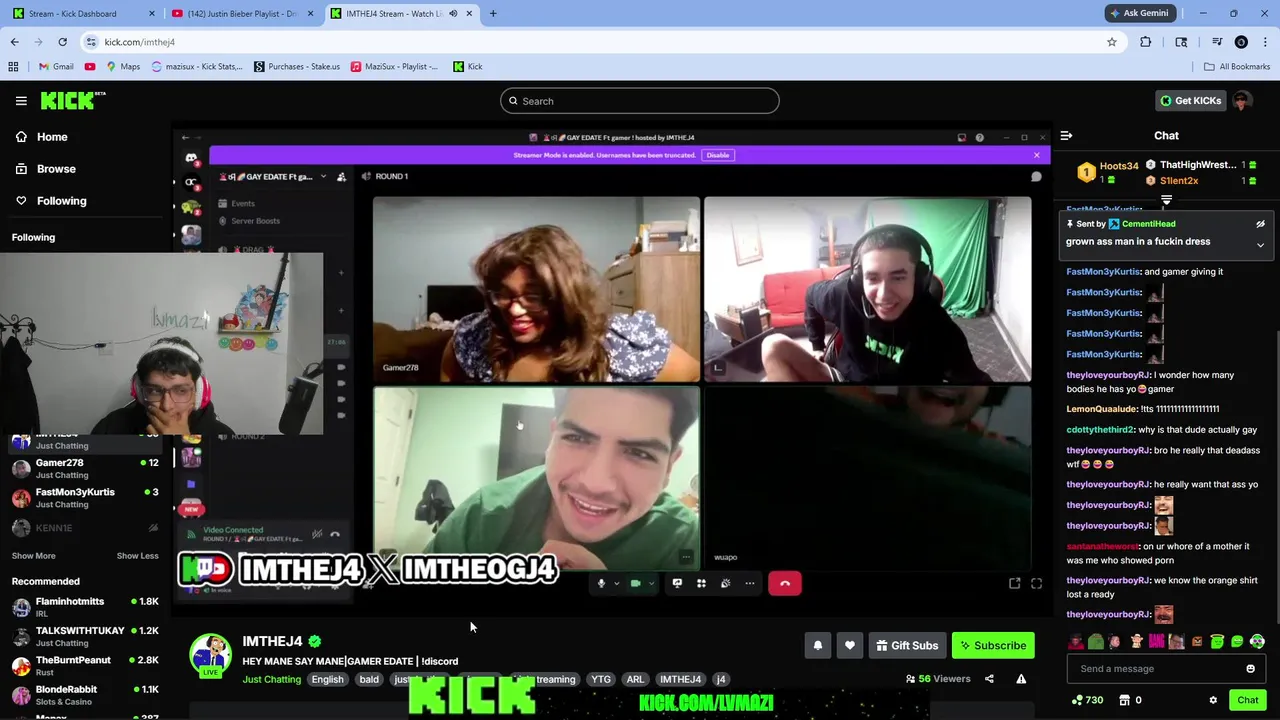Close the Streamer Mode banner

tap(1036, 155)
